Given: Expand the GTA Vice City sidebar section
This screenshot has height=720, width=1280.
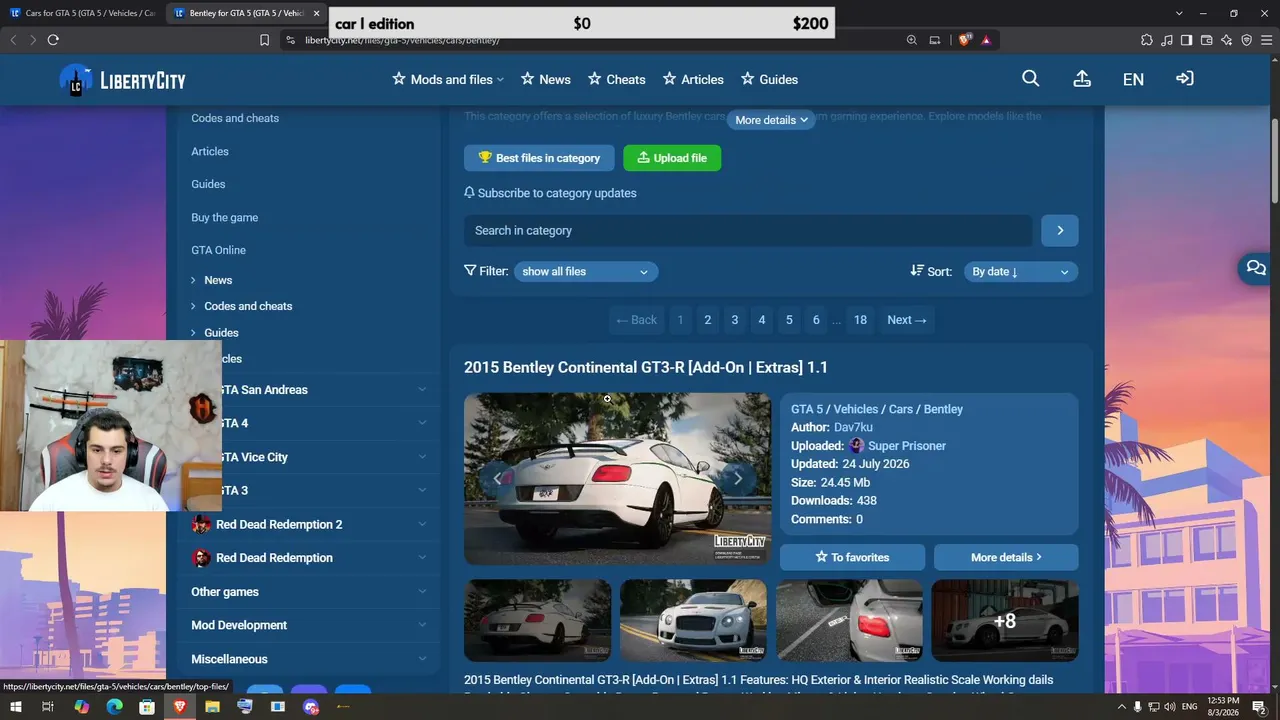Looking at the screenshot, I should click(x=422, y=457).
